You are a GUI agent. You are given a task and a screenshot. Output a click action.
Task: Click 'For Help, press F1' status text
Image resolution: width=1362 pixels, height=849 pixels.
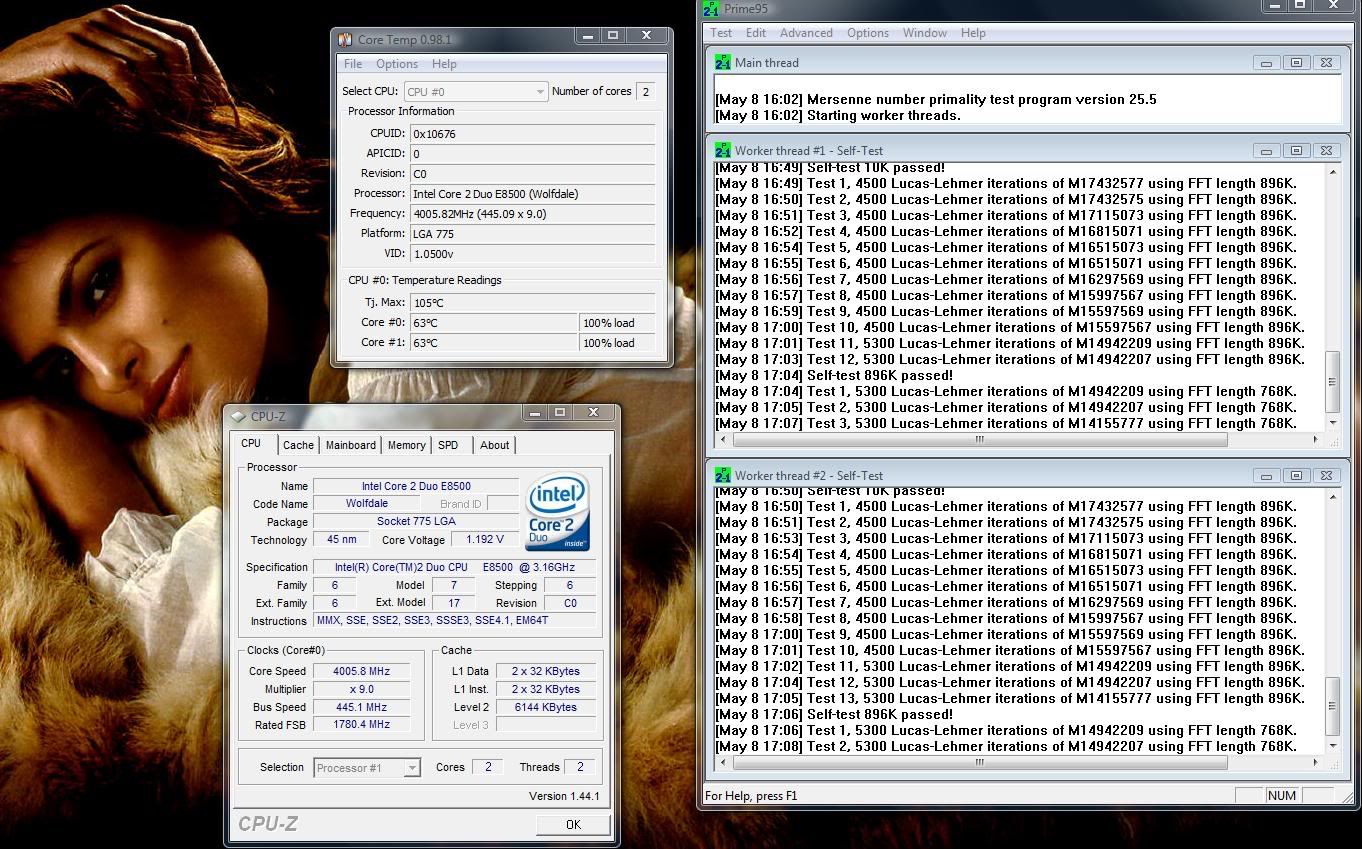pyautogui.click(x=751, y=797)
